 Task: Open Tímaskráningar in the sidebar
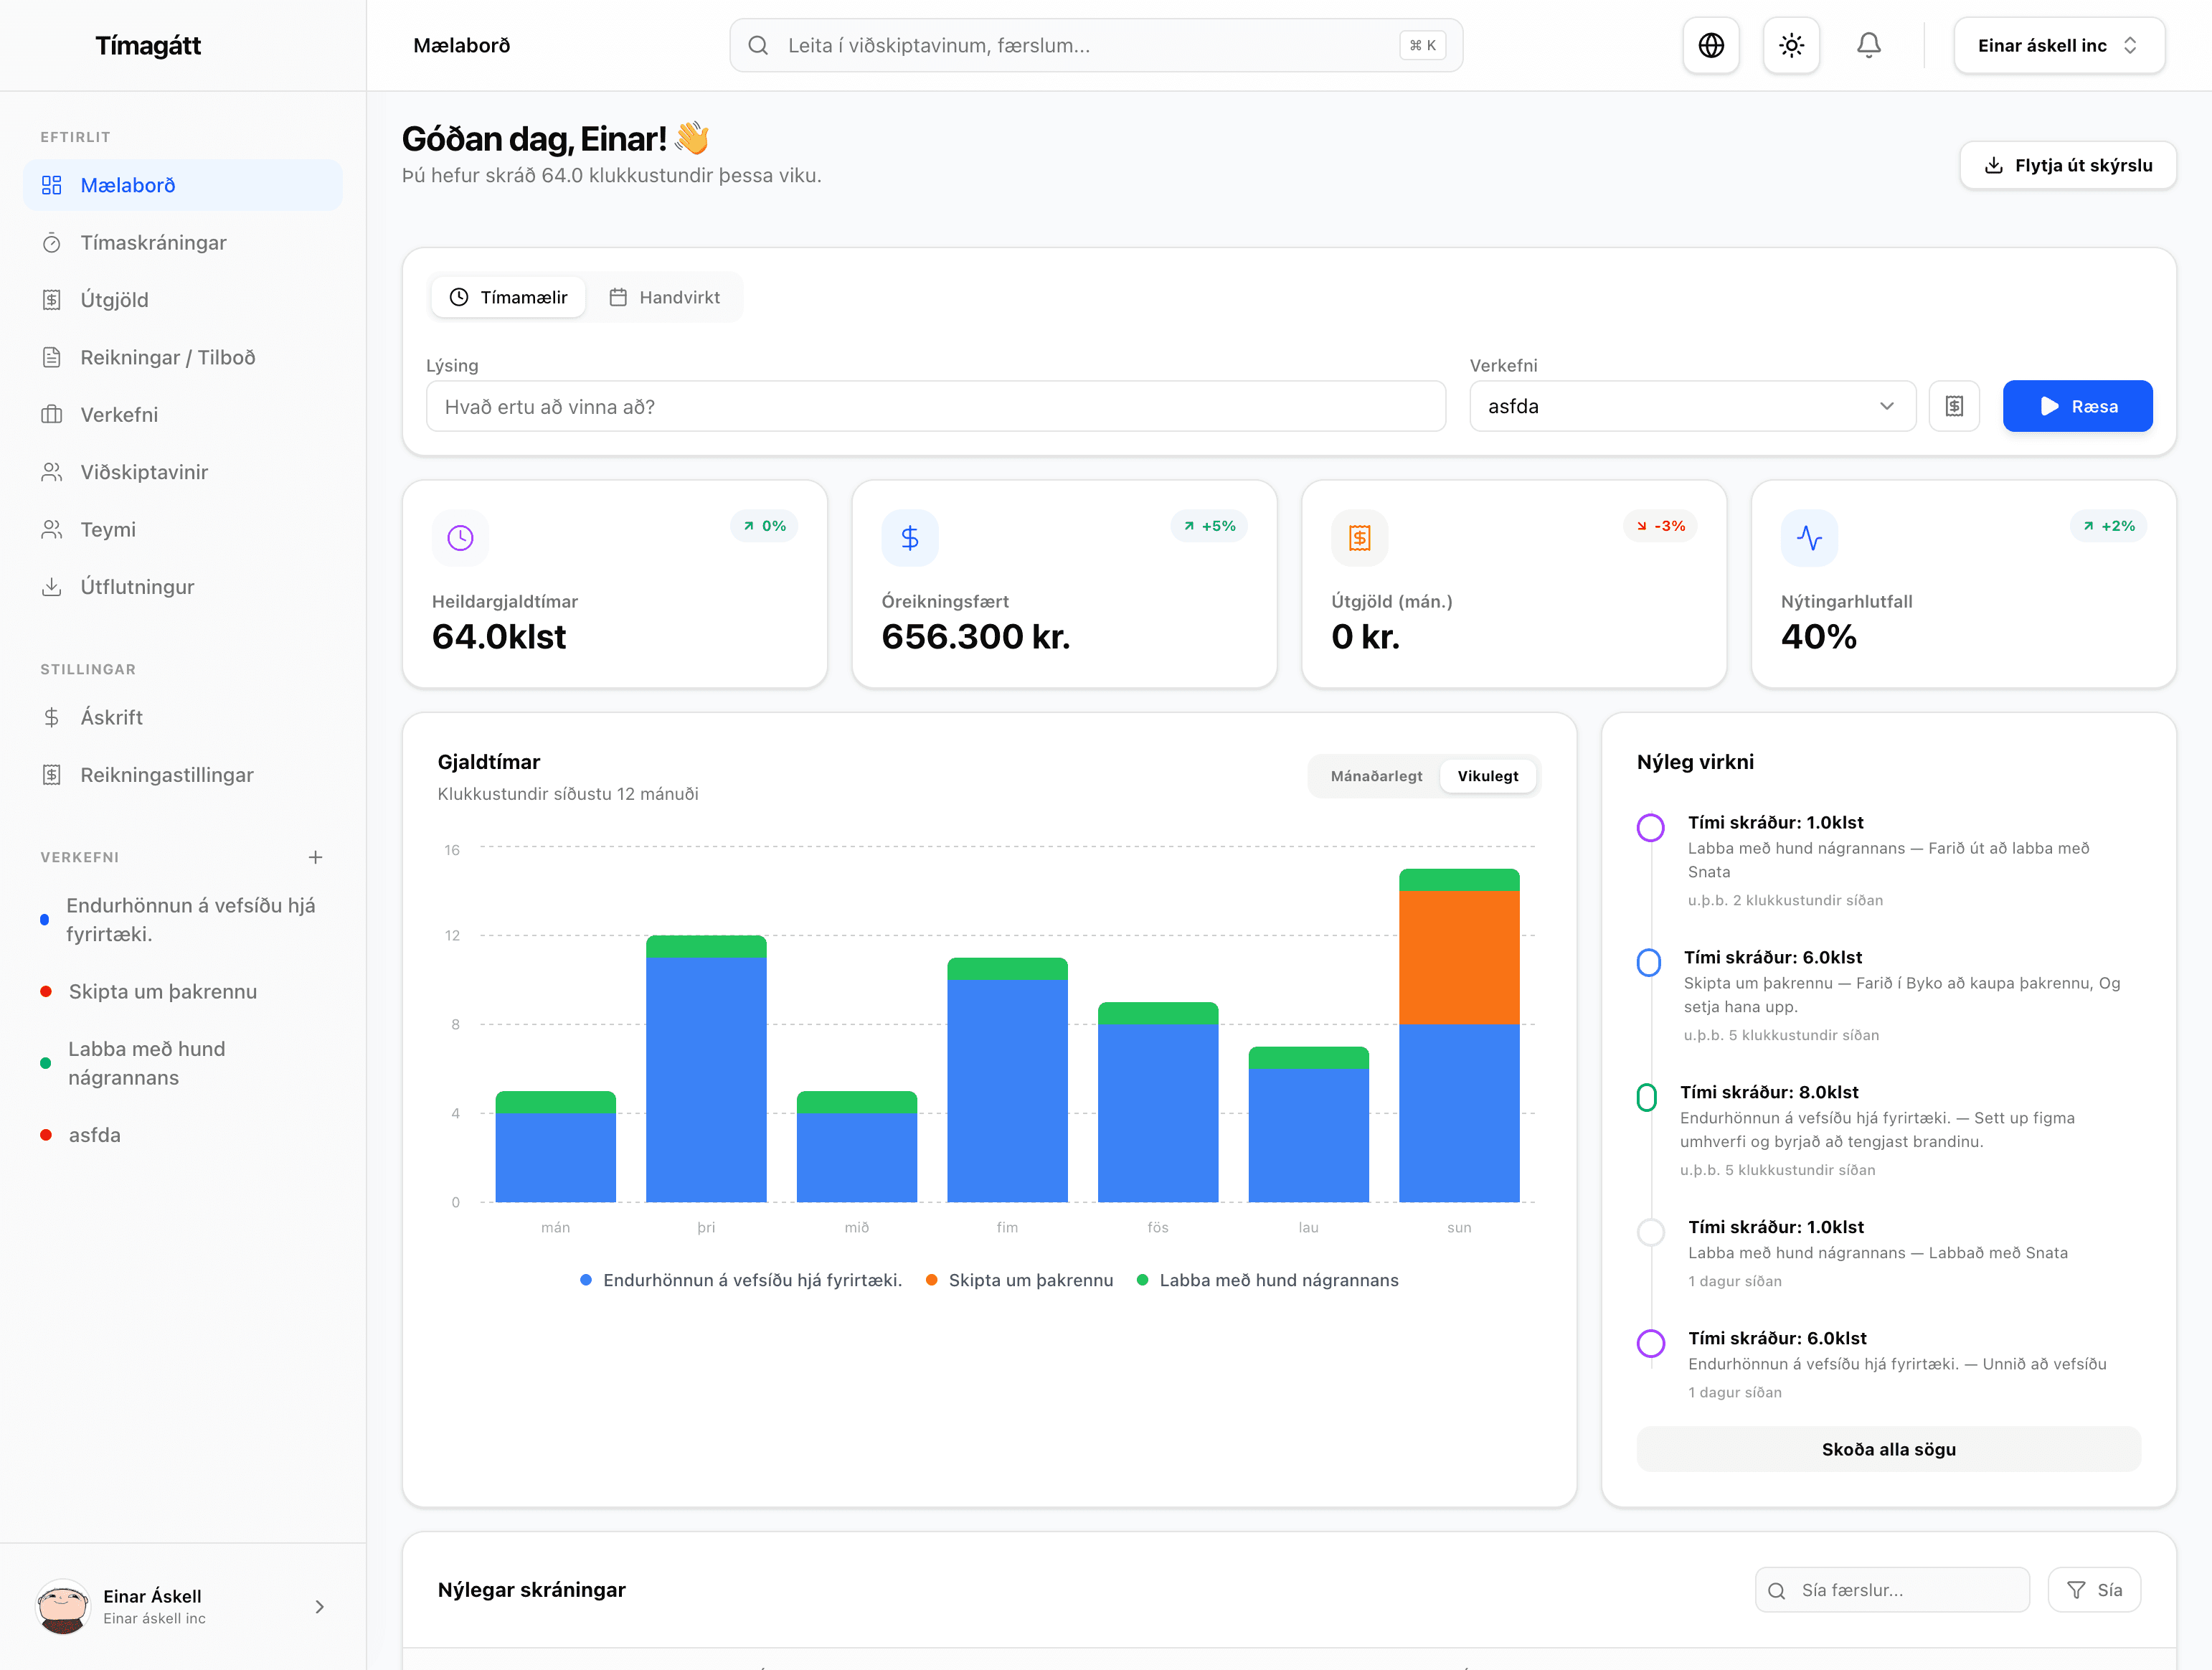pos(153,243)
